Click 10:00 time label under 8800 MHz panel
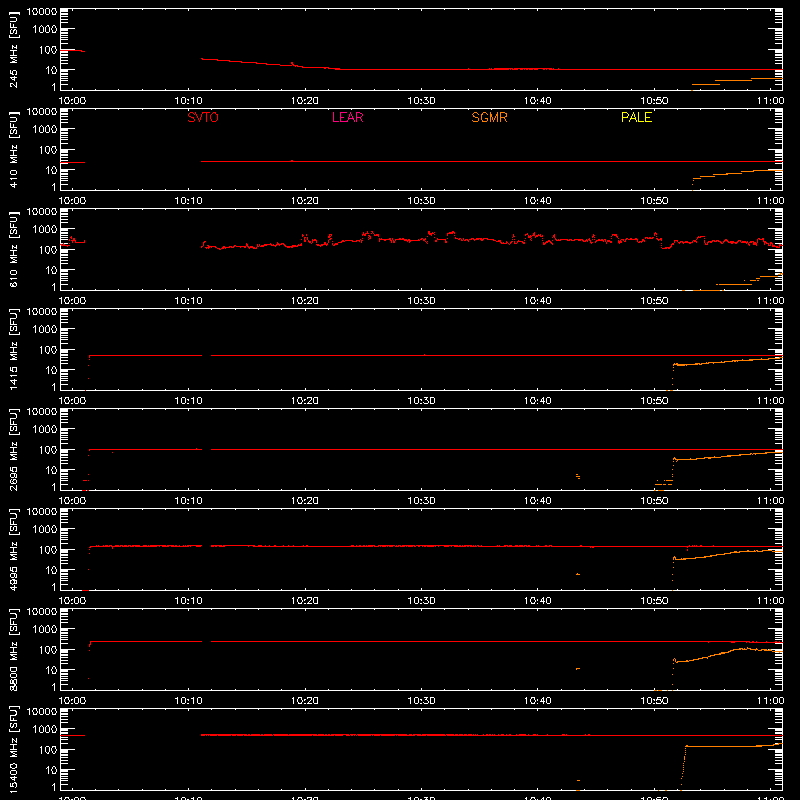This screenshot has height=800, width=800. [x=72, y=701]
